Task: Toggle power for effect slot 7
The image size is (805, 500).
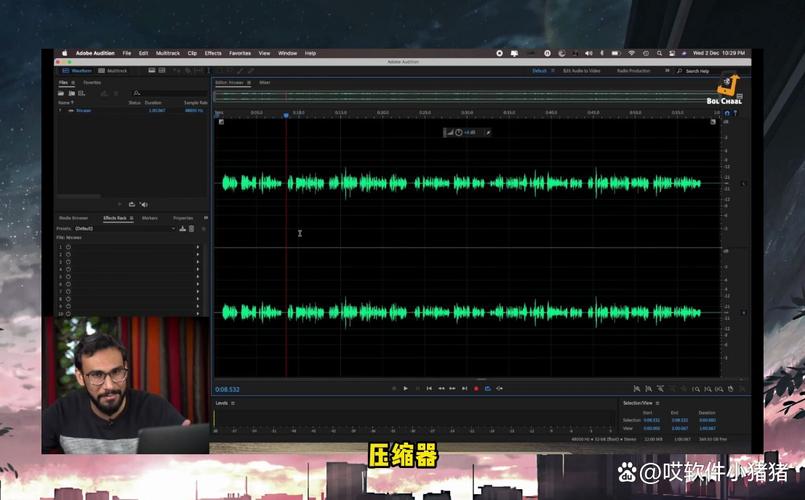Action: click(x=68, y=291)
